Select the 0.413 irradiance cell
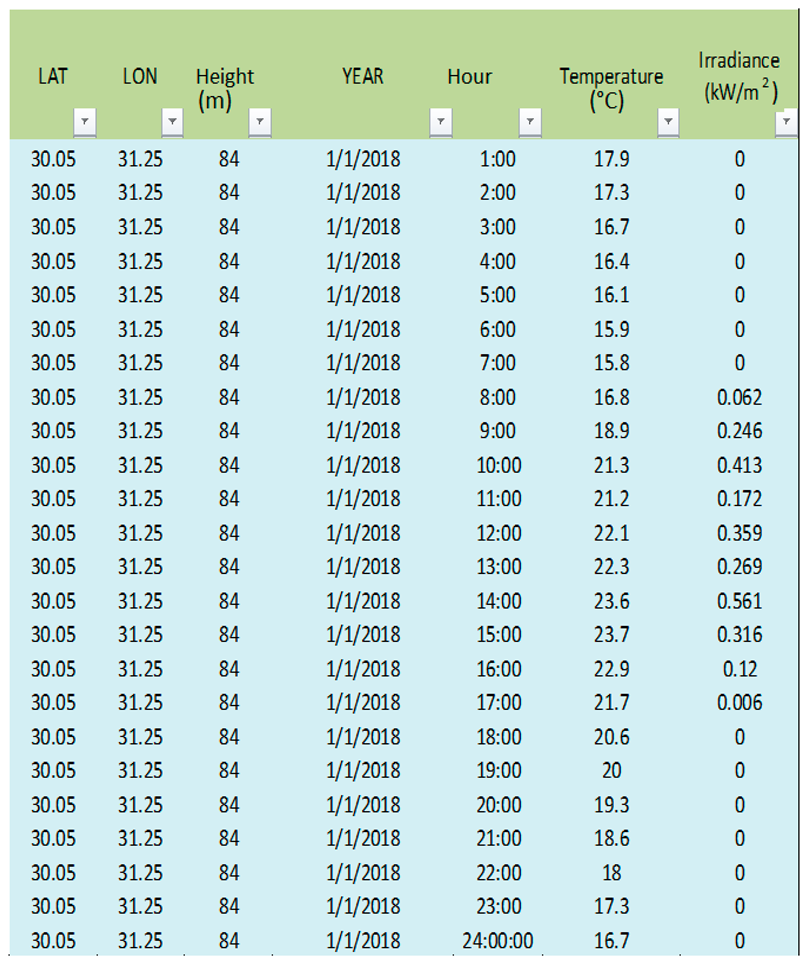The image size is (806, 966). tap(739, 465)
